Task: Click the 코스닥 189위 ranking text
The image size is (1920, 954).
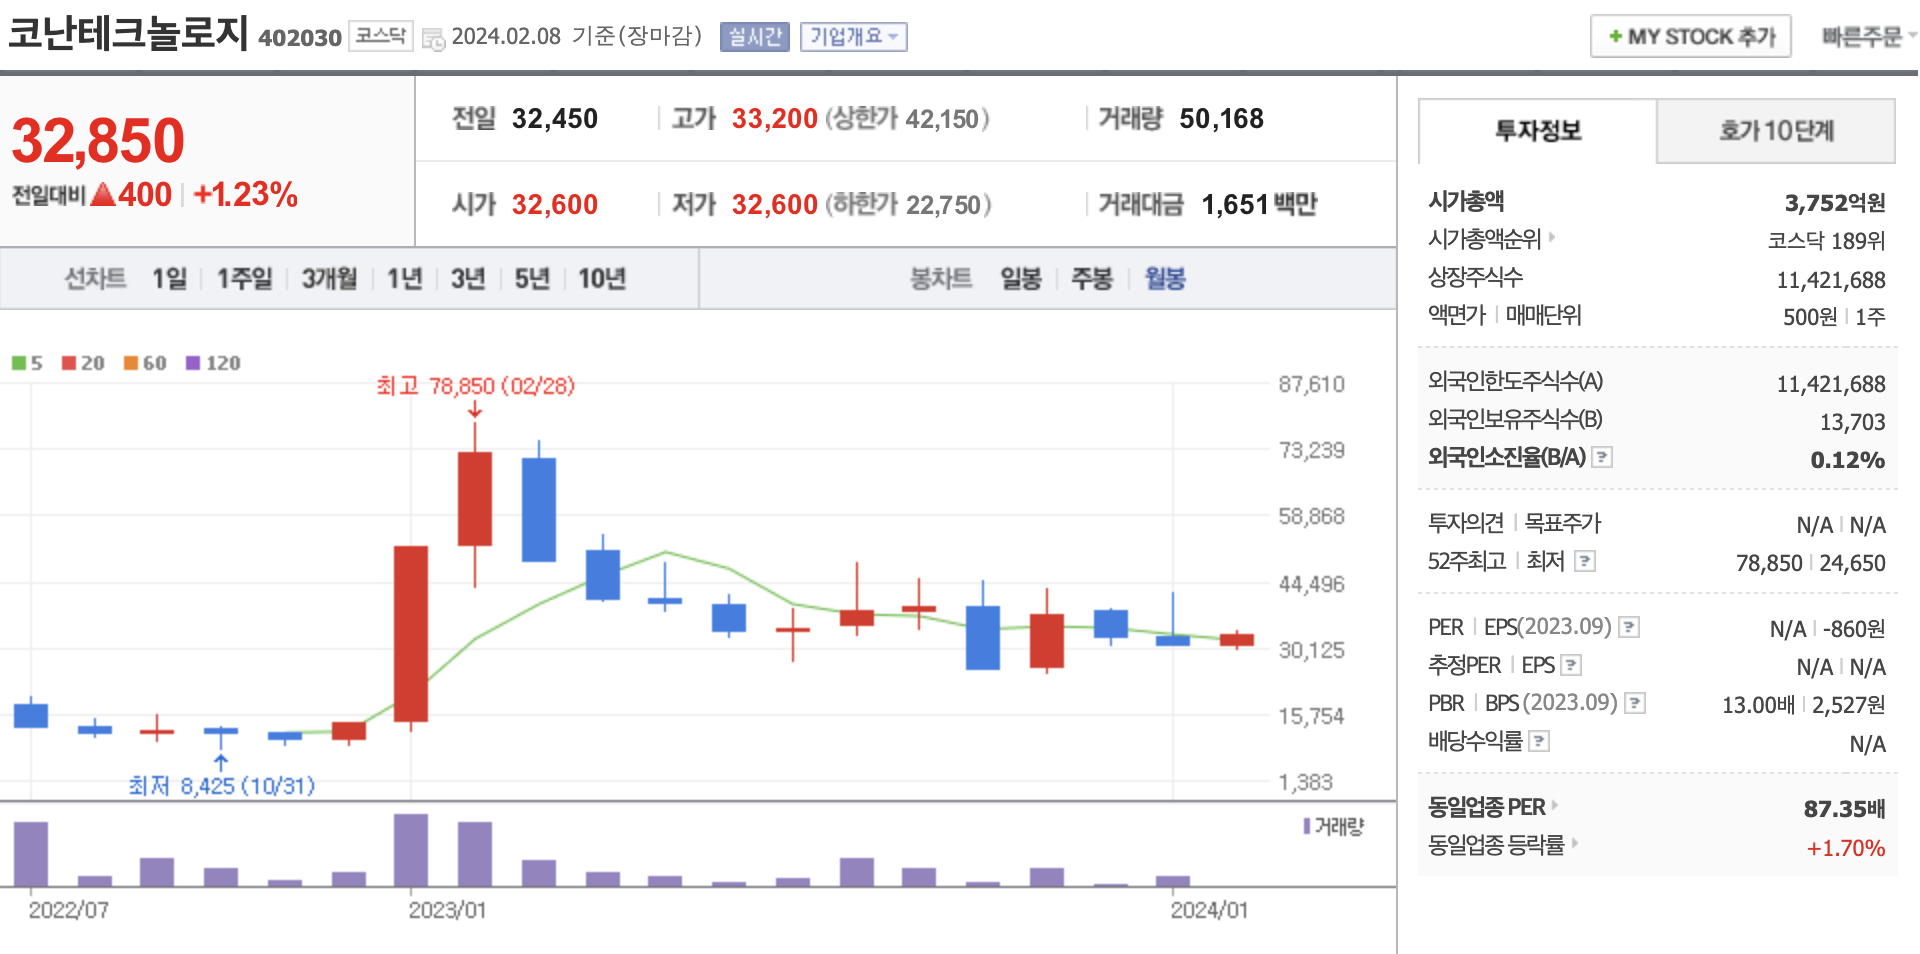Action: [1826, 241]
